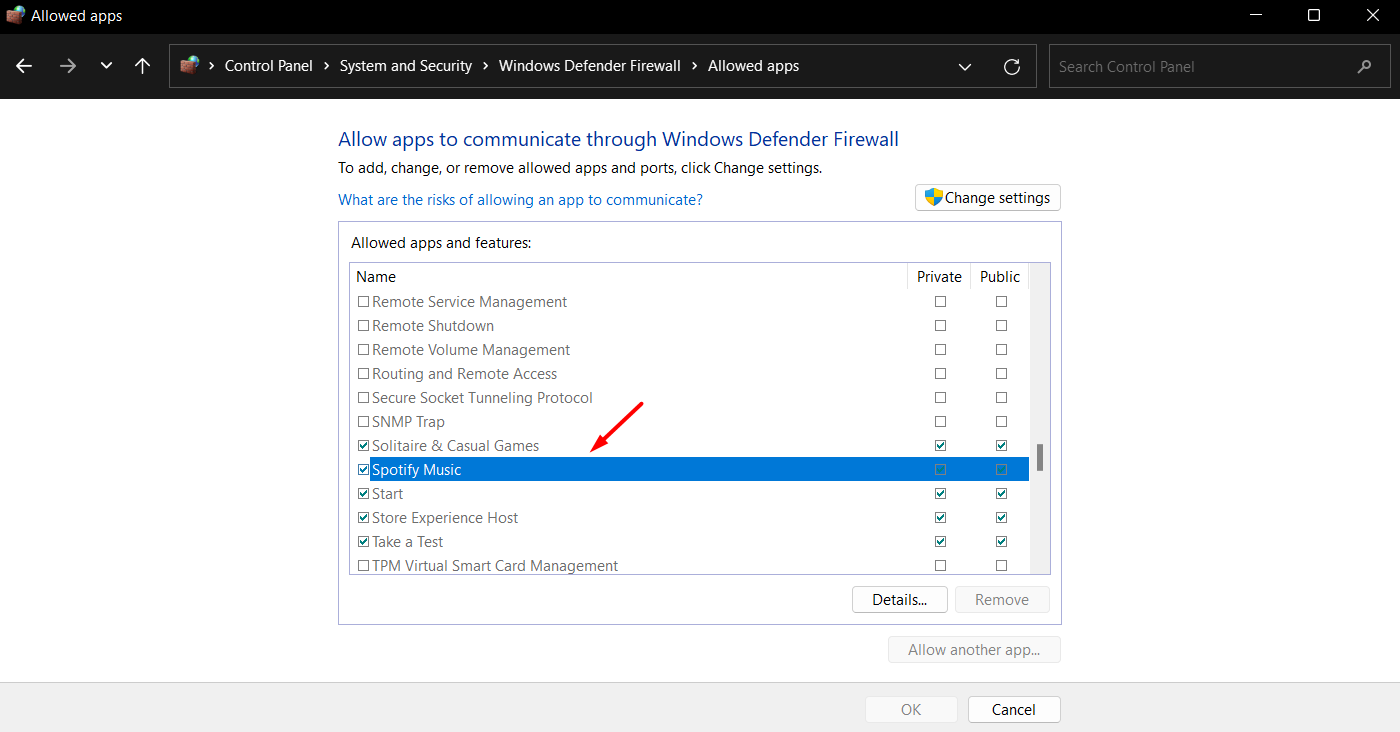1400x732 pixels.
Task: Click the Private column header
Action: tap(939, 277)
